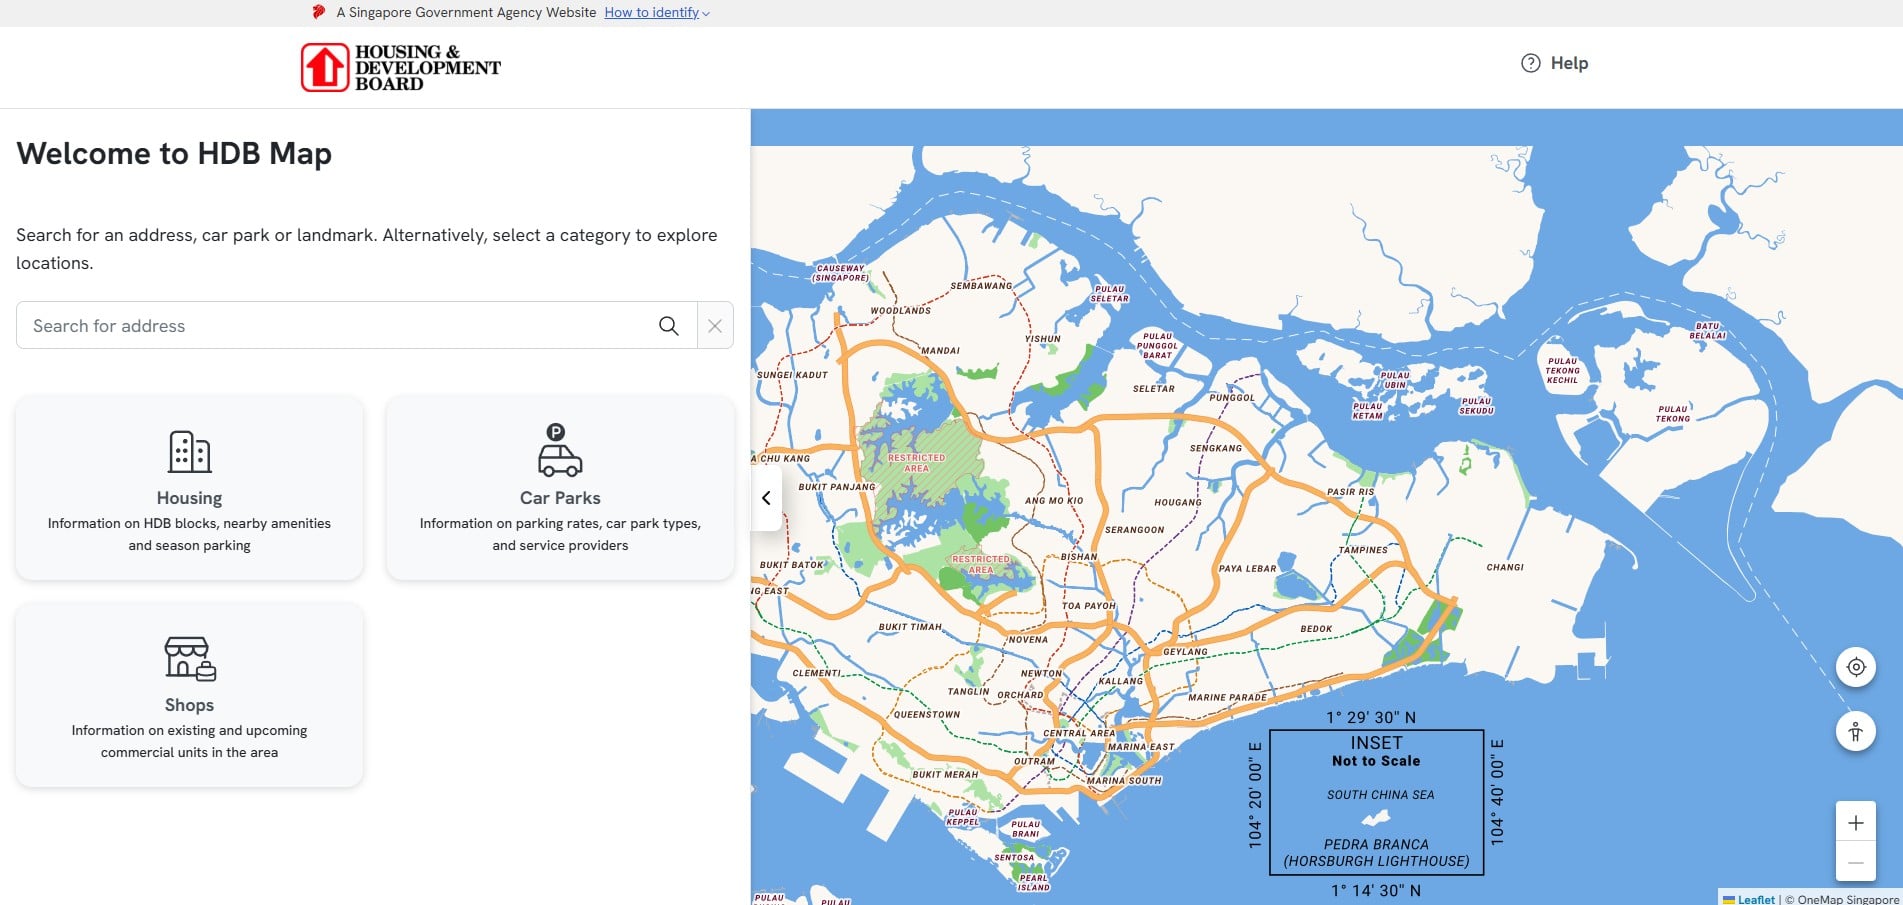
Task: Click the Singapore Government lion crest icon
Action: 319,12
